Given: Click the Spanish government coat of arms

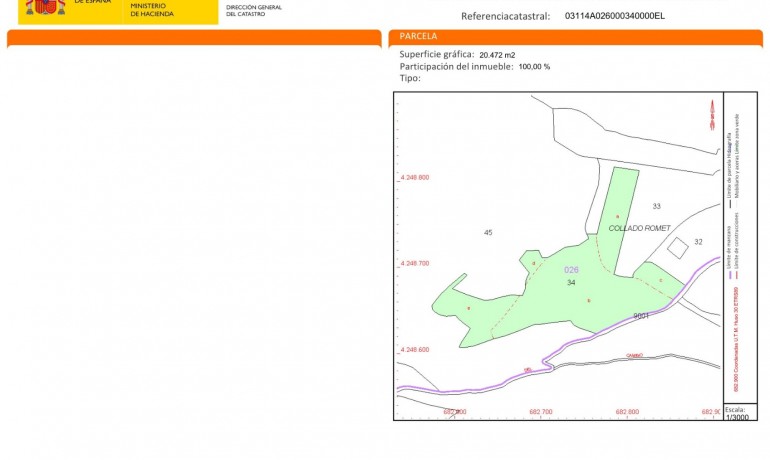Looking at the screenshot, I should [45, 7].
